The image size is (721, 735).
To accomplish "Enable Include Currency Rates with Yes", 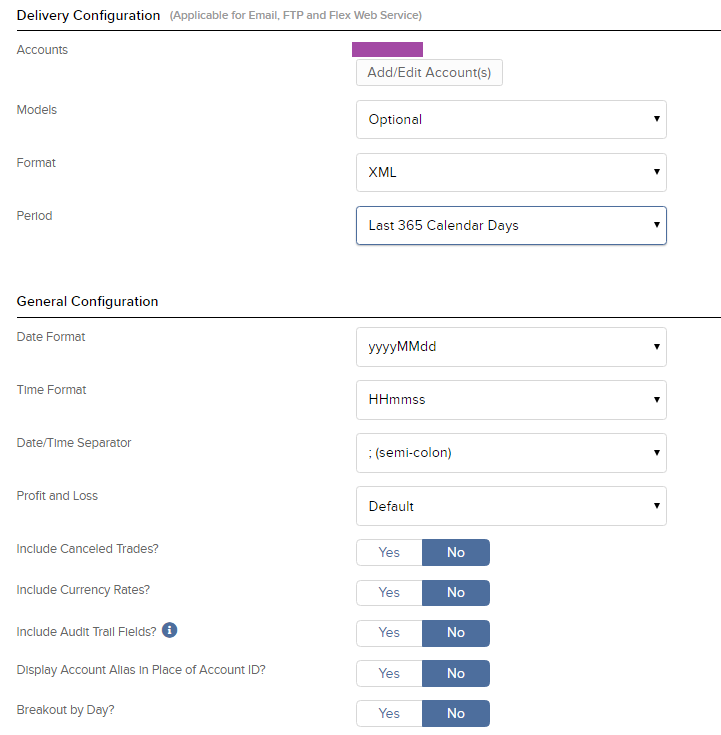I will click(389, 592).
